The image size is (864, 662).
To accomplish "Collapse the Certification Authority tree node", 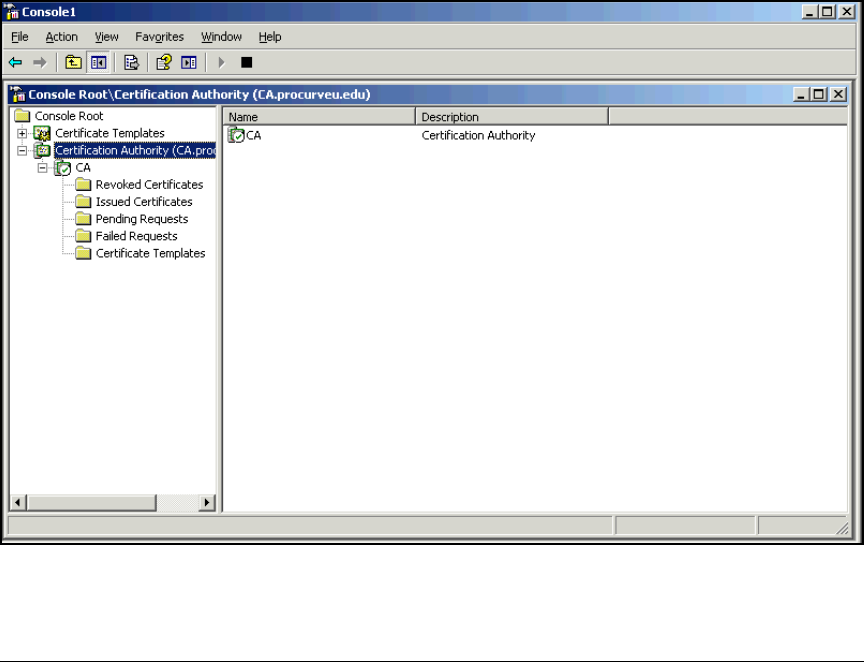I will 22,150.
